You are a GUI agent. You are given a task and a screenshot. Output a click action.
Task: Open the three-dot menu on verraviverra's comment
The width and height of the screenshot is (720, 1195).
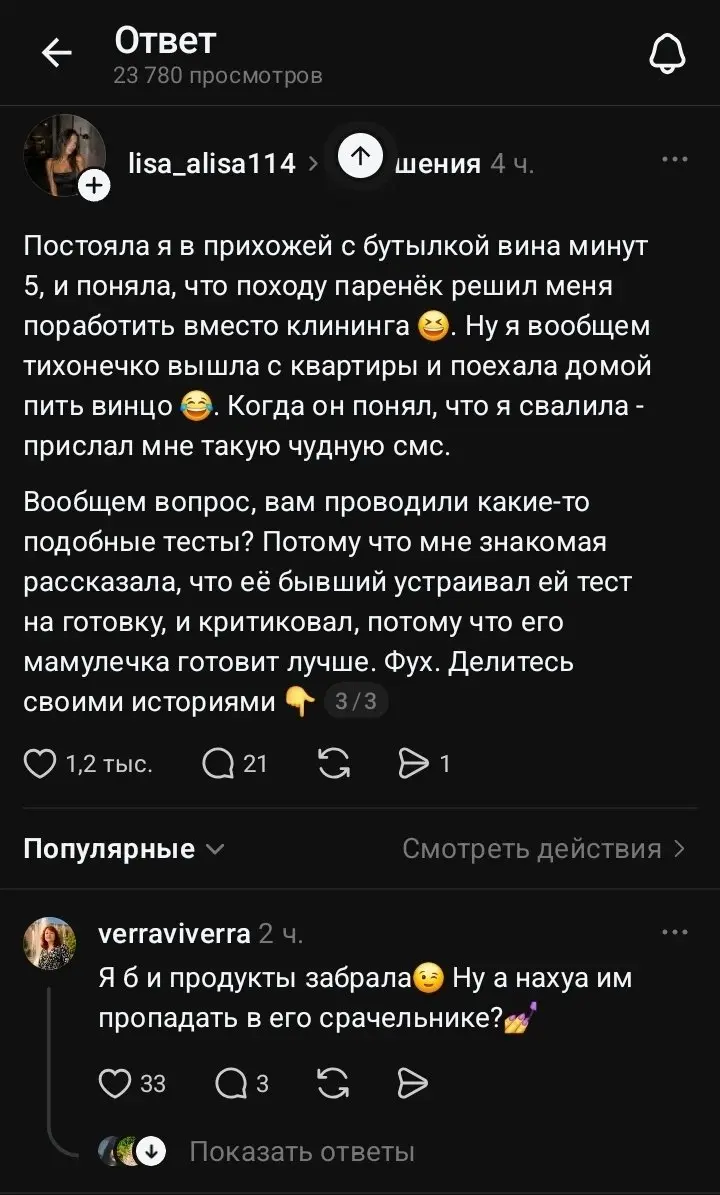[x=674, y=932]
